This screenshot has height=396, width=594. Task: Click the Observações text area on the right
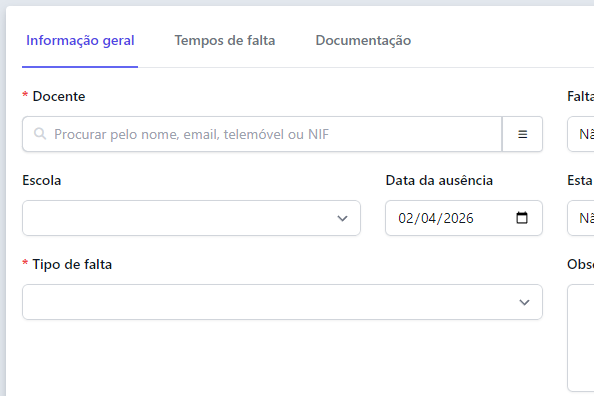click(580, 338)
